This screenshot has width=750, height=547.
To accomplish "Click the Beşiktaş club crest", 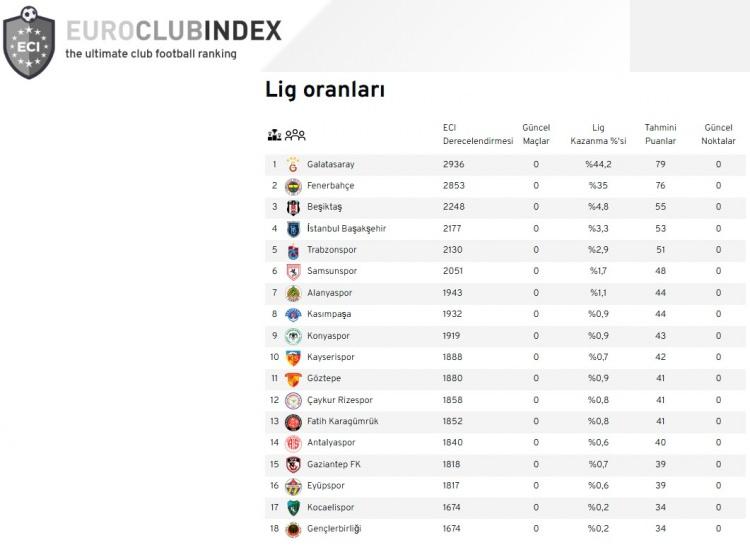I will (x=293, y=208).
